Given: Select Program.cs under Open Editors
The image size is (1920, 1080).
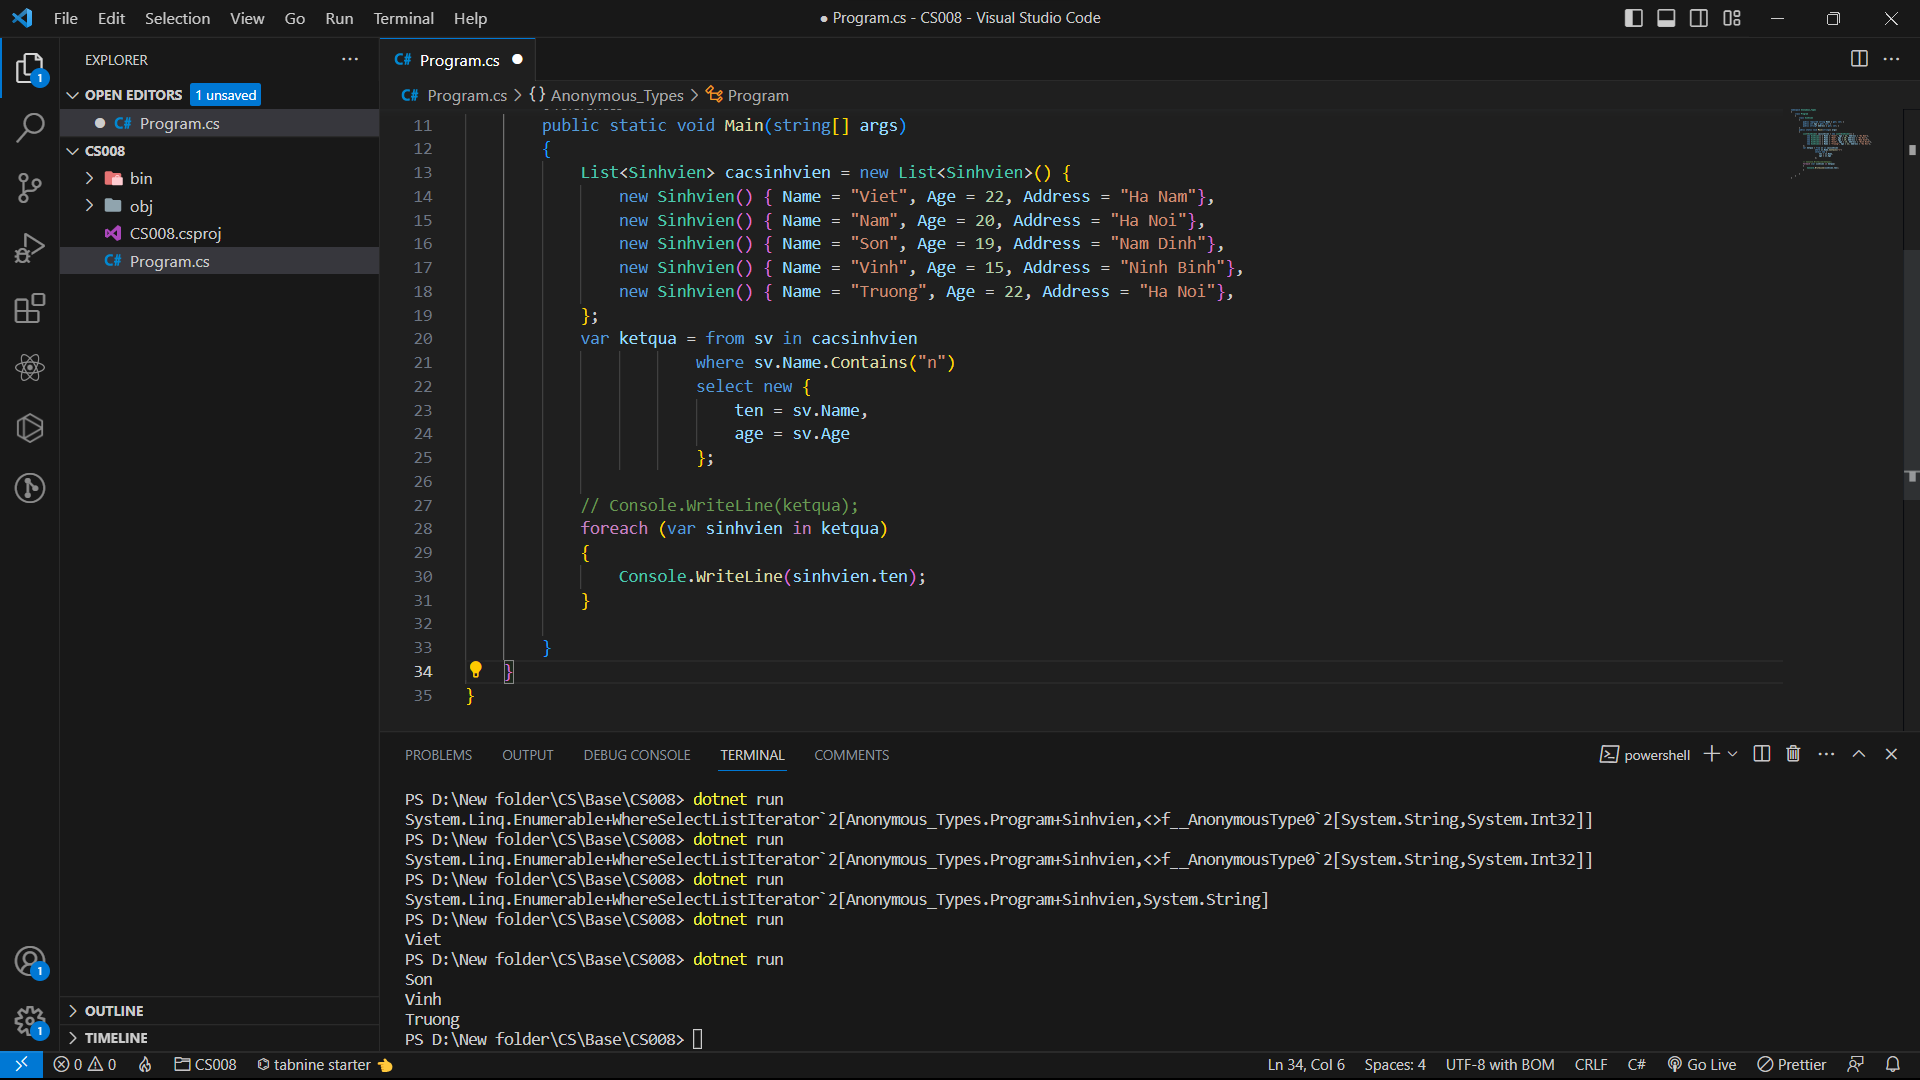Looking at the screenshot, I should click(219, 123).
